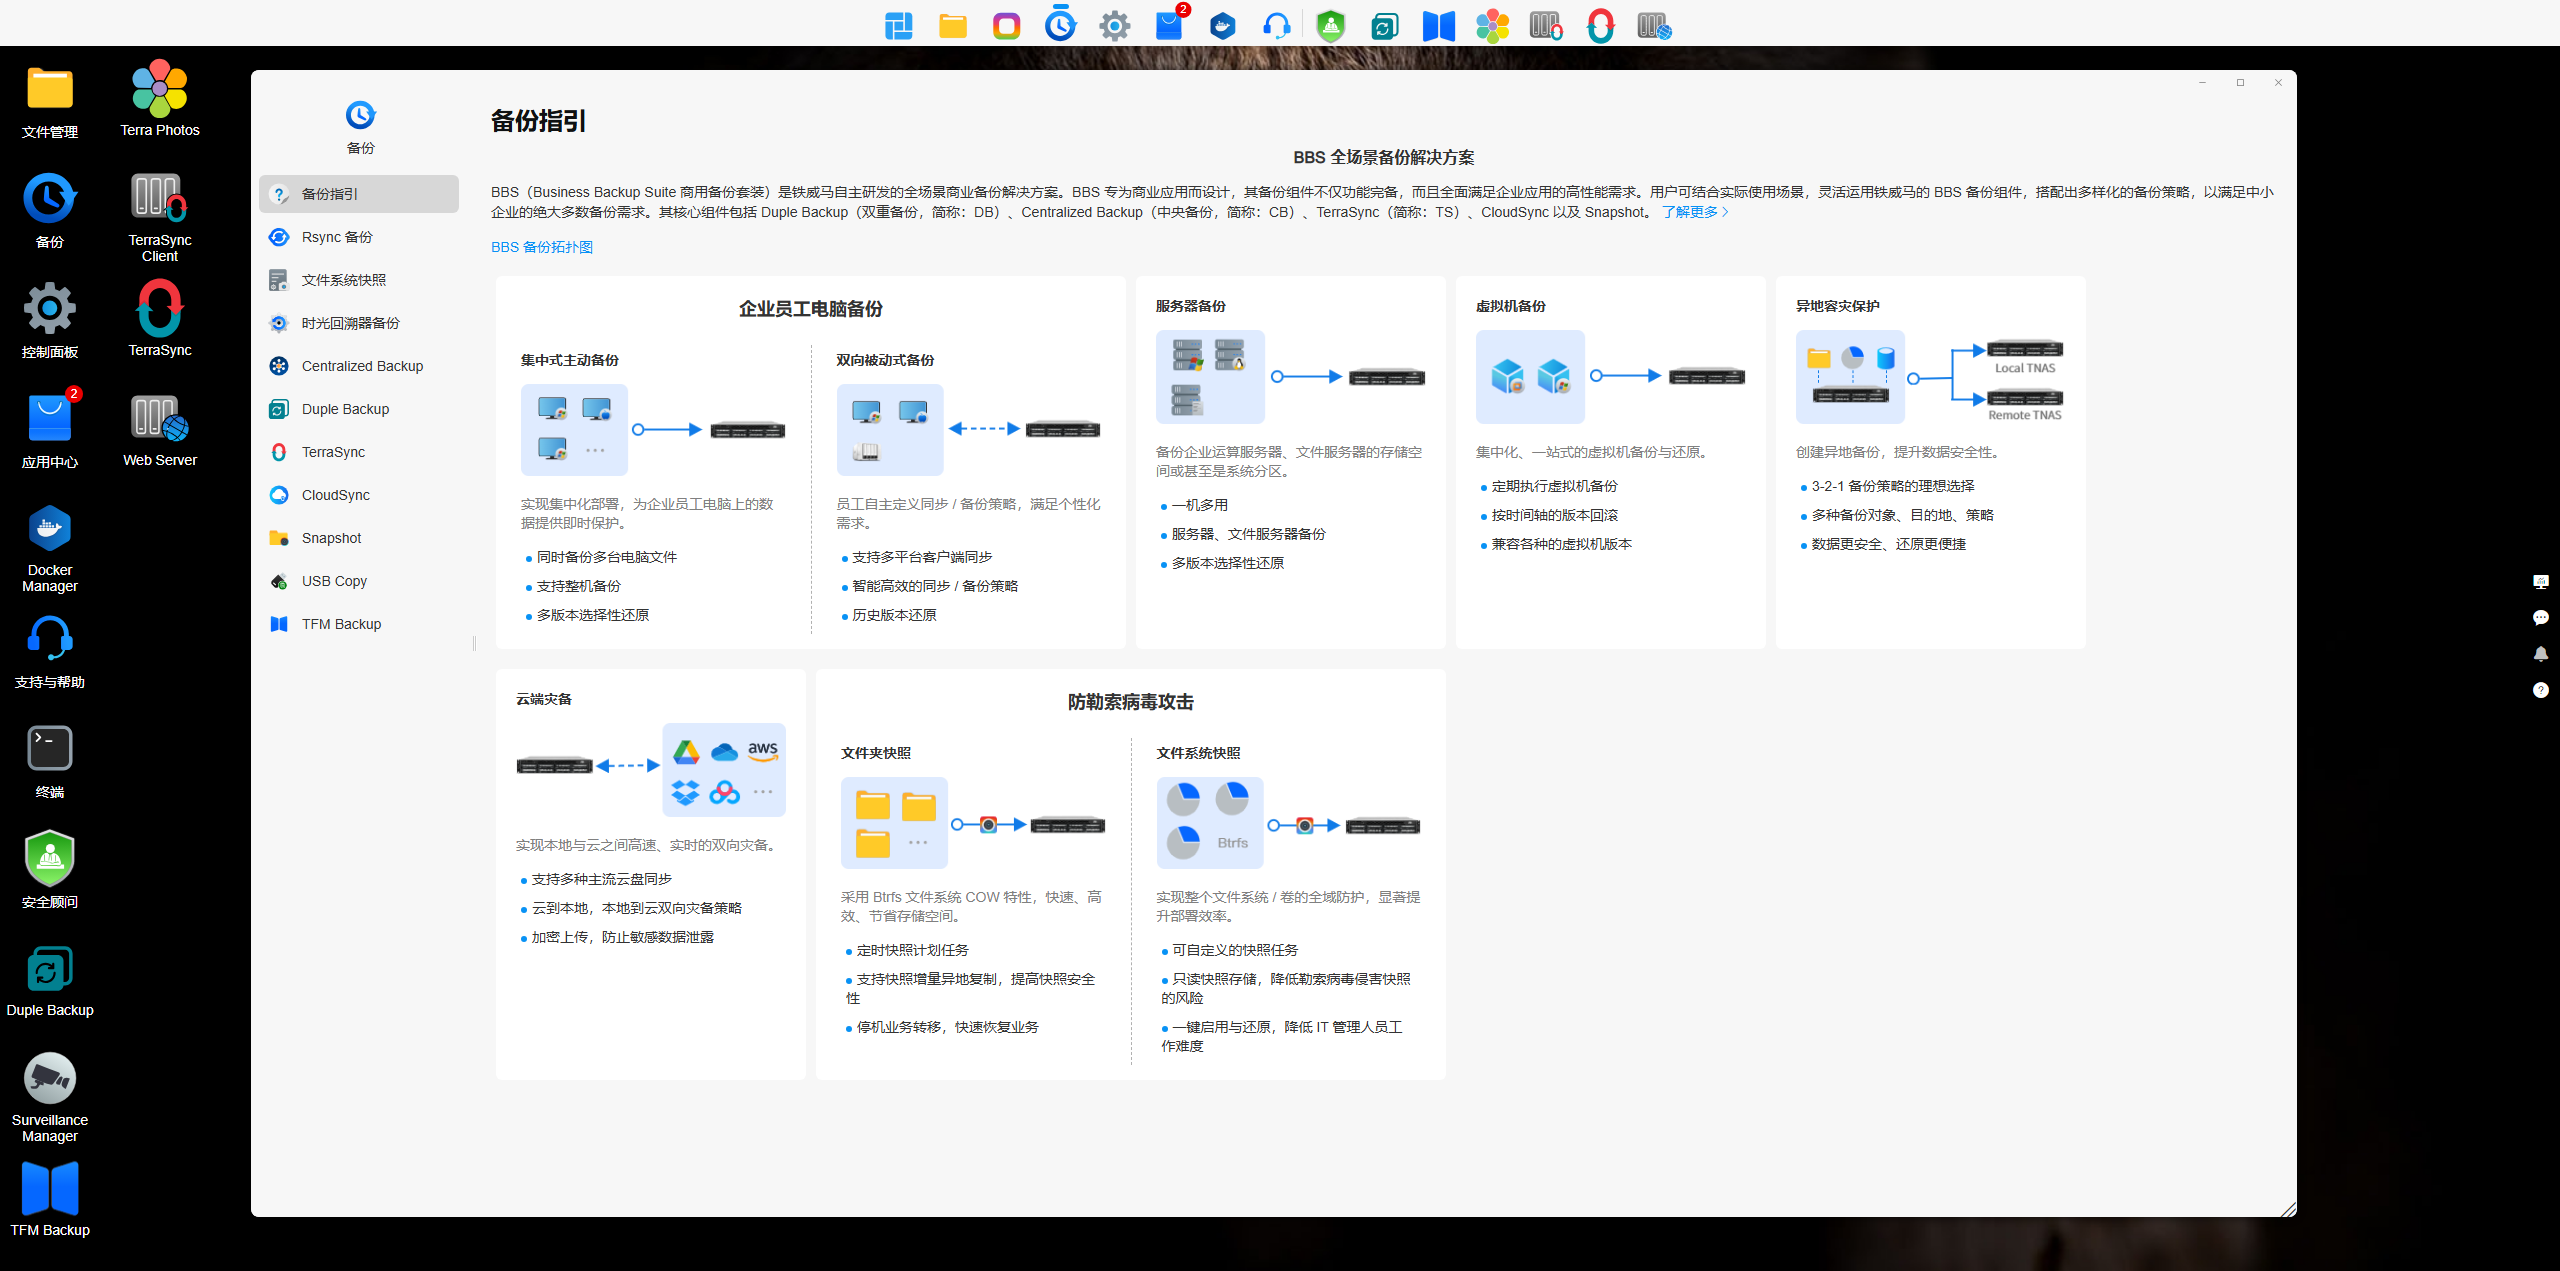Click the 集中式主动备份 subheading
The height and width of the screenshot is (1271, 2560).
(x=569, y=360)
